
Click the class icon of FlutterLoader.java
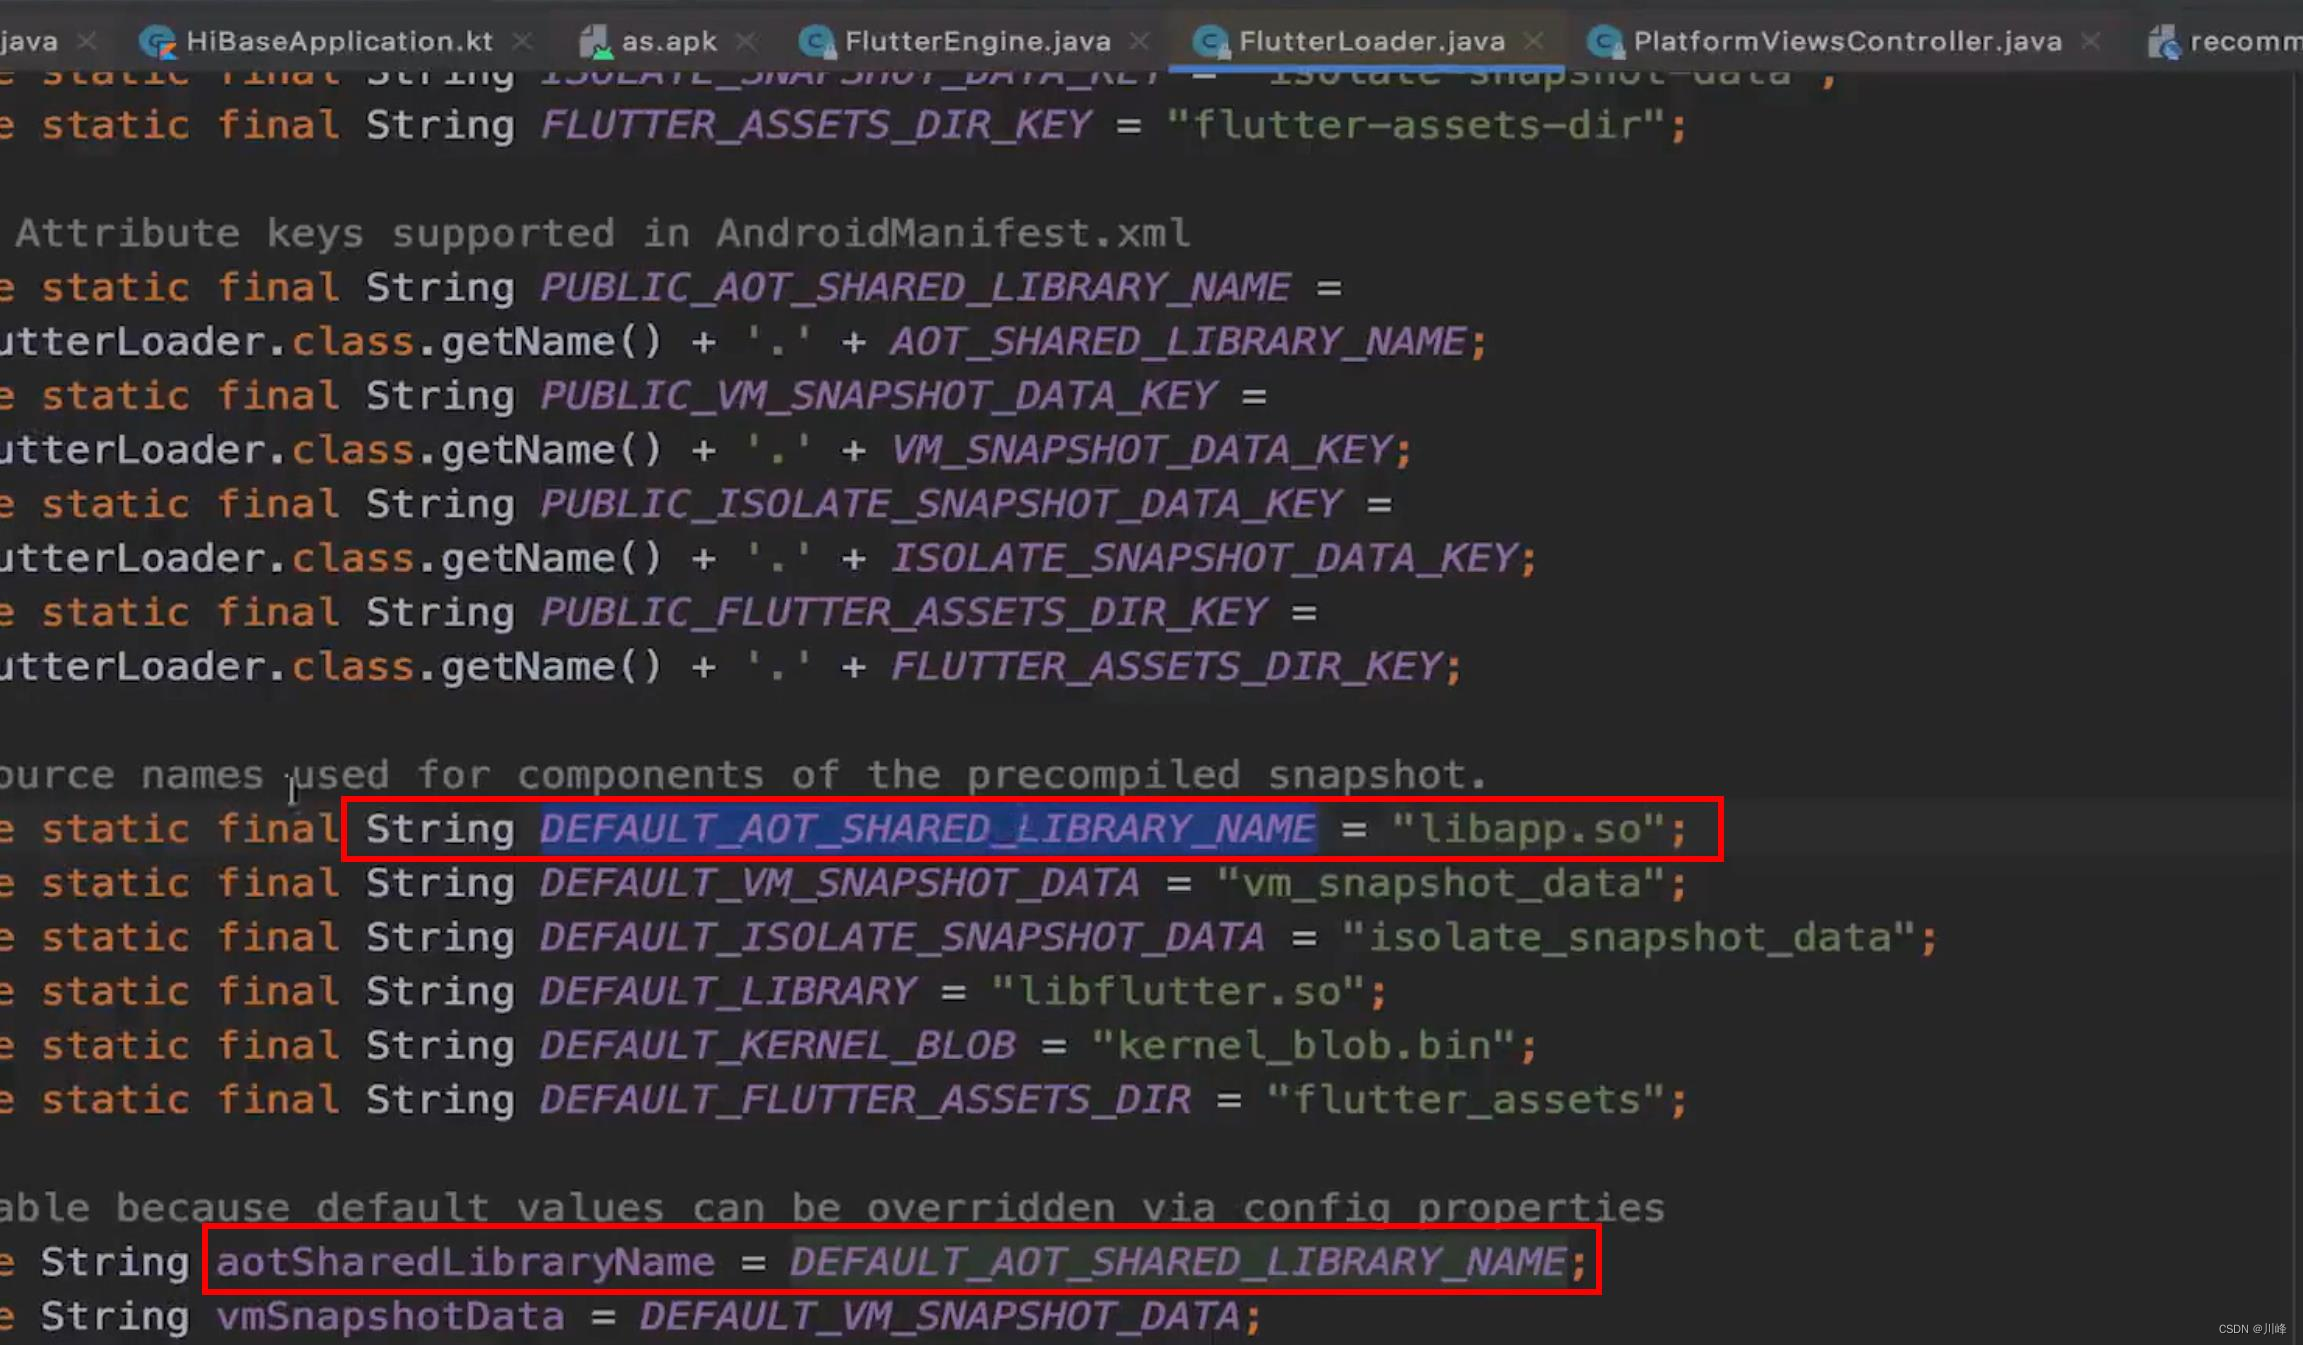click(x=1211, y=42)
